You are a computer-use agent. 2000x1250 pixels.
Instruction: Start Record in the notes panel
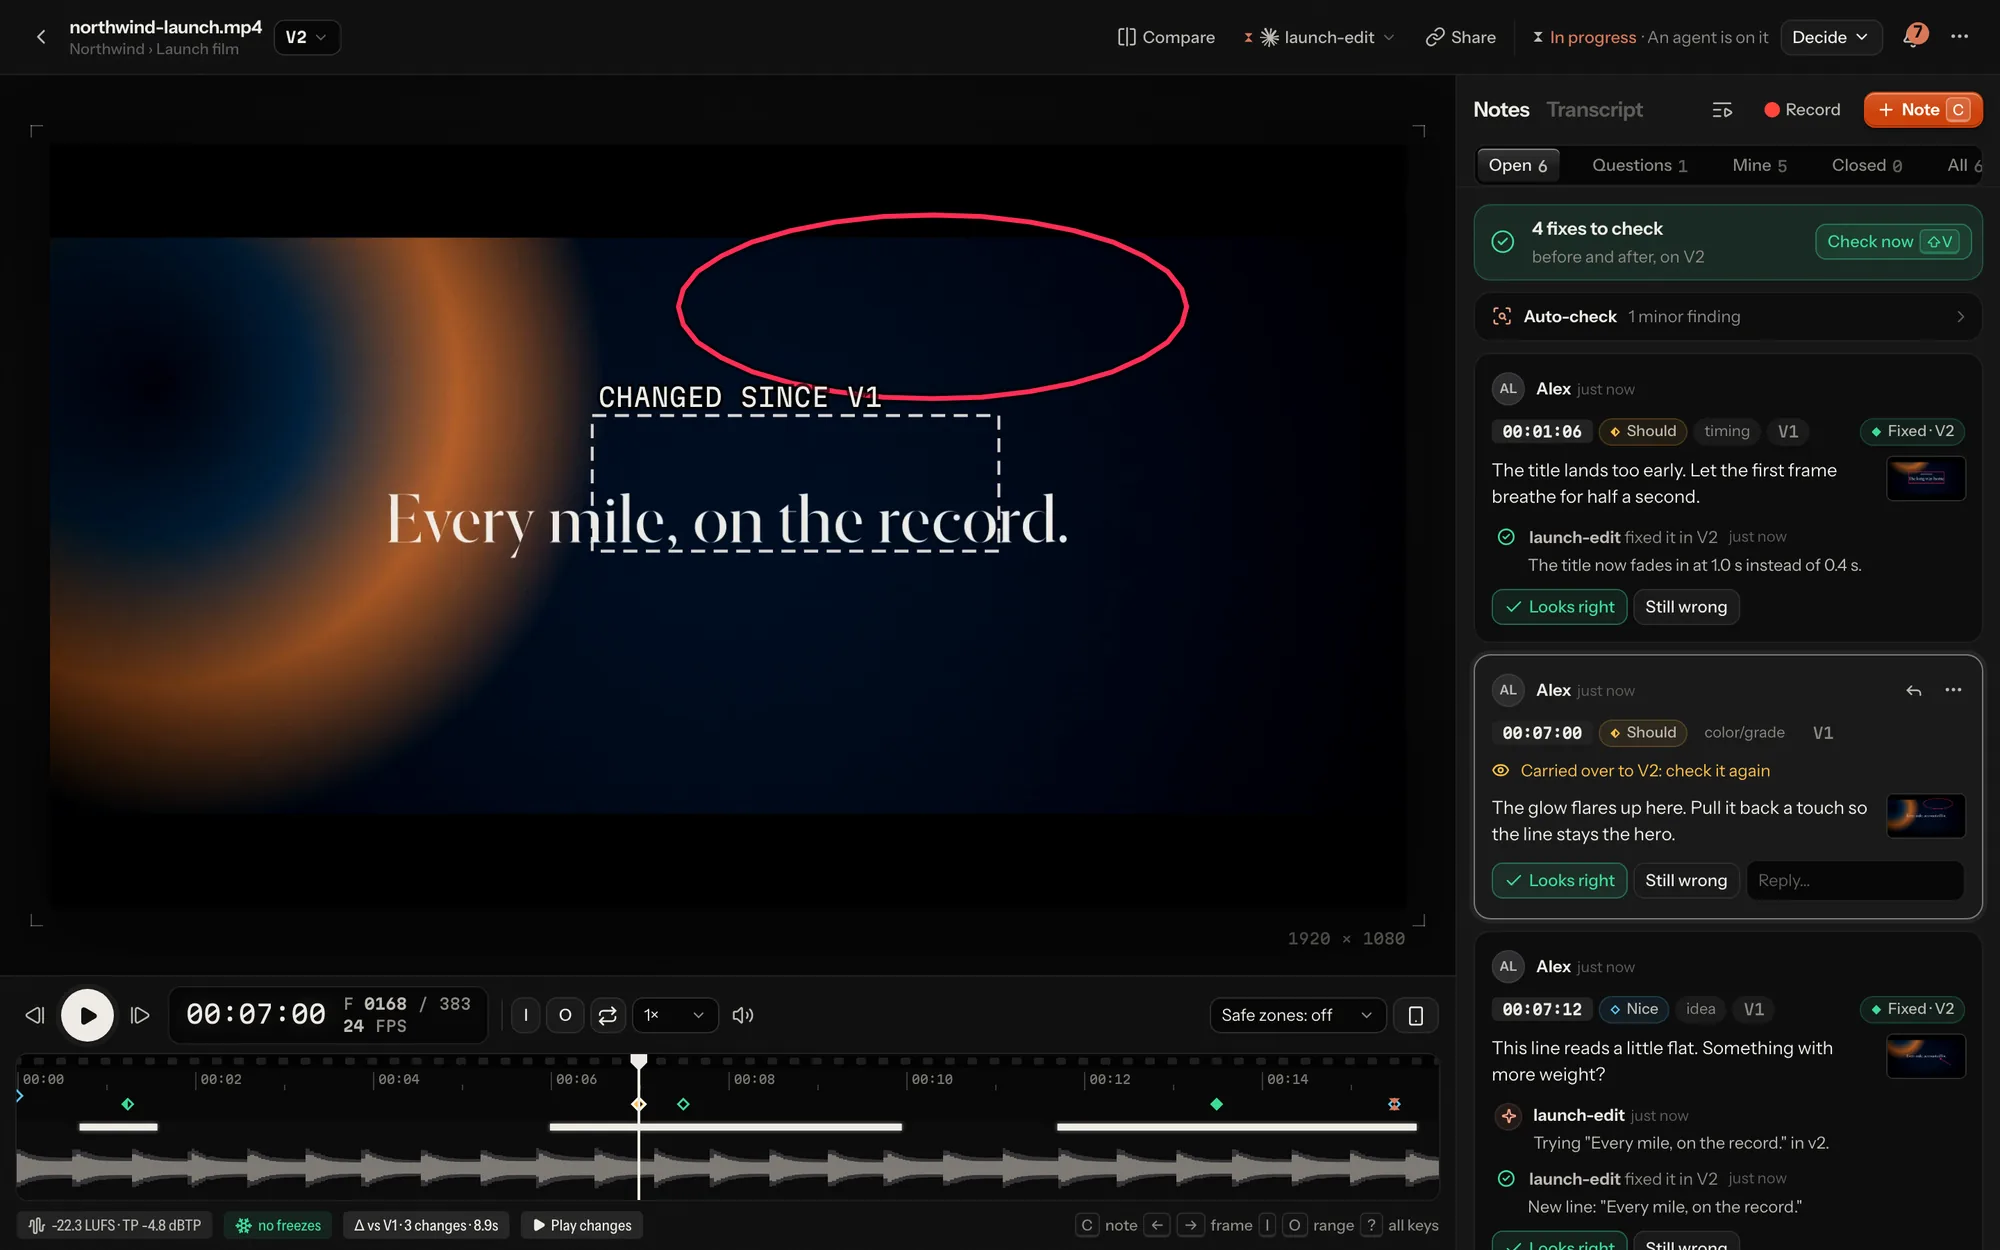1801,110
